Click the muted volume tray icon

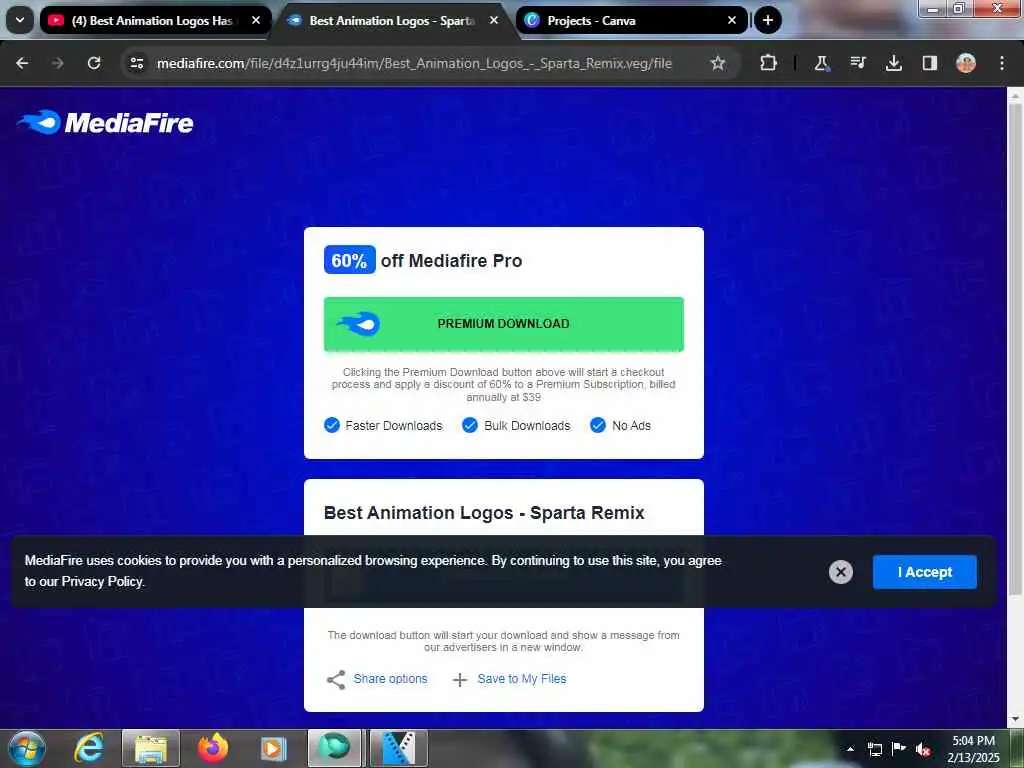coord(923,749)
